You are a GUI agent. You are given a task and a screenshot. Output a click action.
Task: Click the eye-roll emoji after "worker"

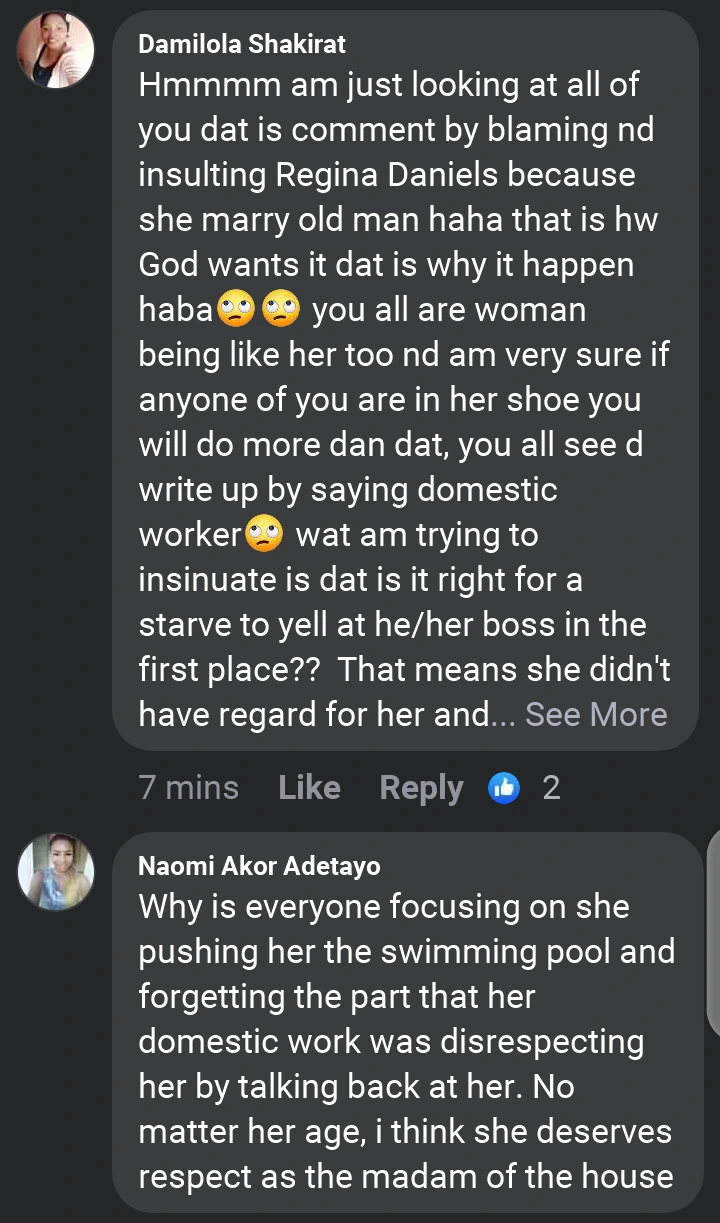tap(263, 535)
